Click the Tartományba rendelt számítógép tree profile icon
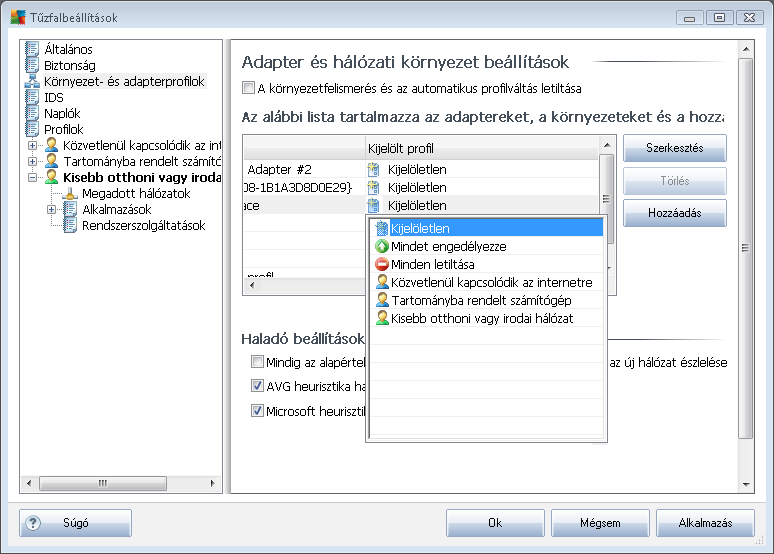 [51, 161]
